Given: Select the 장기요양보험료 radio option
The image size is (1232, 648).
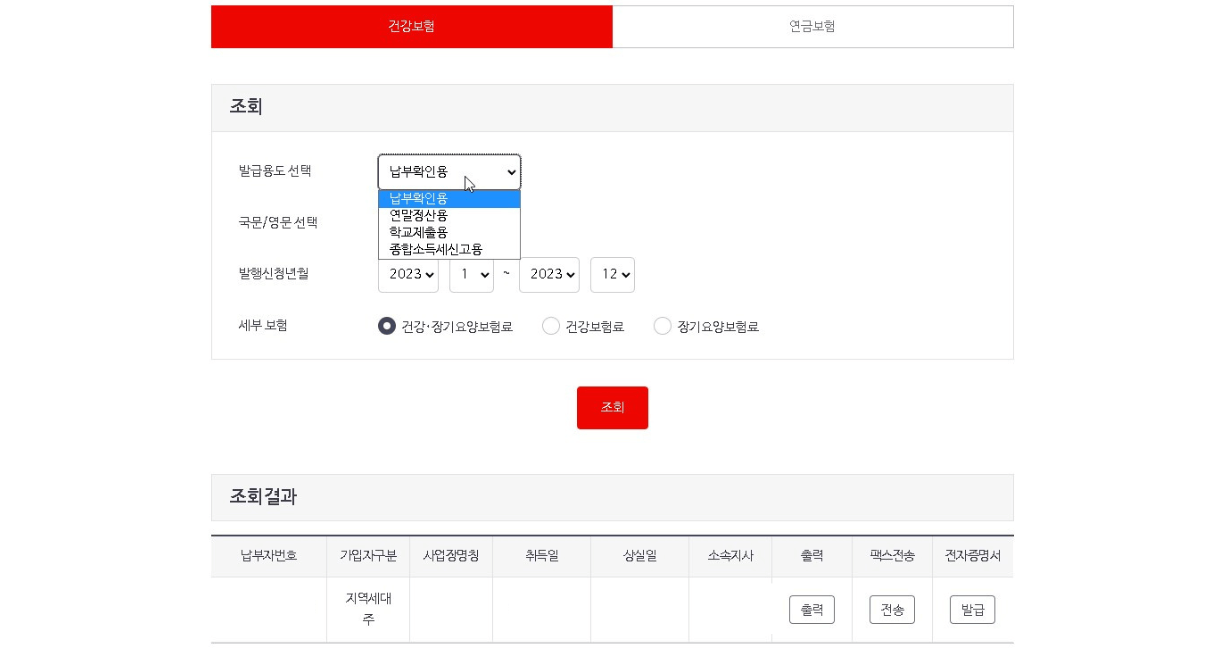Looking at the screenshot, I should 662,325.
